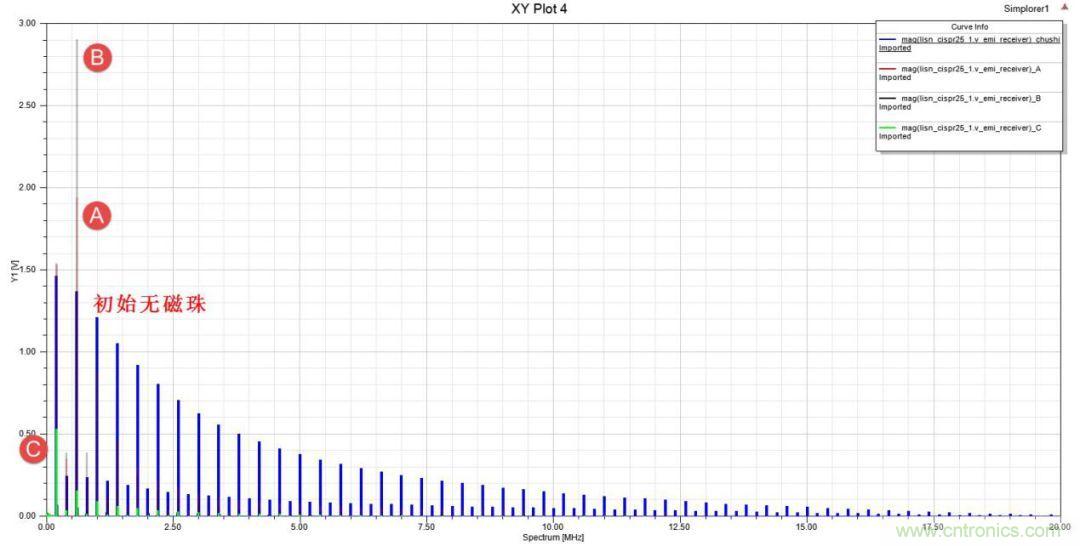Click the Simplorer1 design label
This screenshot has width=1080, height=546.
pyautogui.click(x=1027, y=8)
